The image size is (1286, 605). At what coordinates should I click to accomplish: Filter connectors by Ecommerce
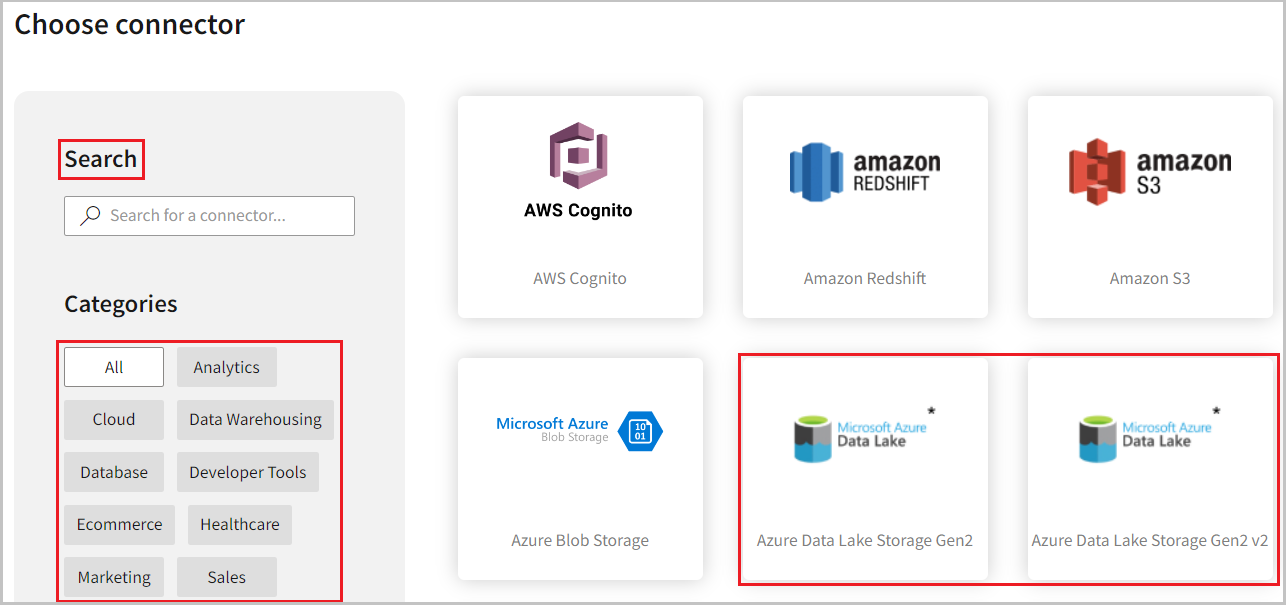pos(119,524)
